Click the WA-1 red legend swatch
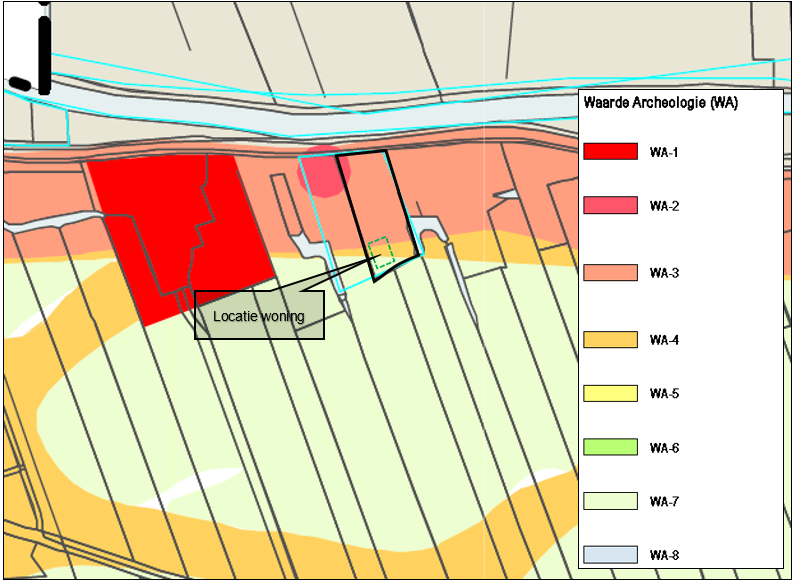This screenshot has height=584, width=796. (610, 151)
